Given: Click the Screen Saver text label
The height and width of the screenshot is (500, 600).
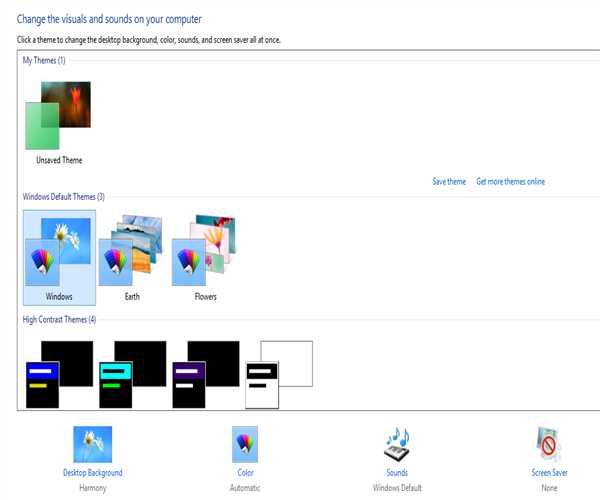Looking at the screenshot, I should click(x=550, y=473).
